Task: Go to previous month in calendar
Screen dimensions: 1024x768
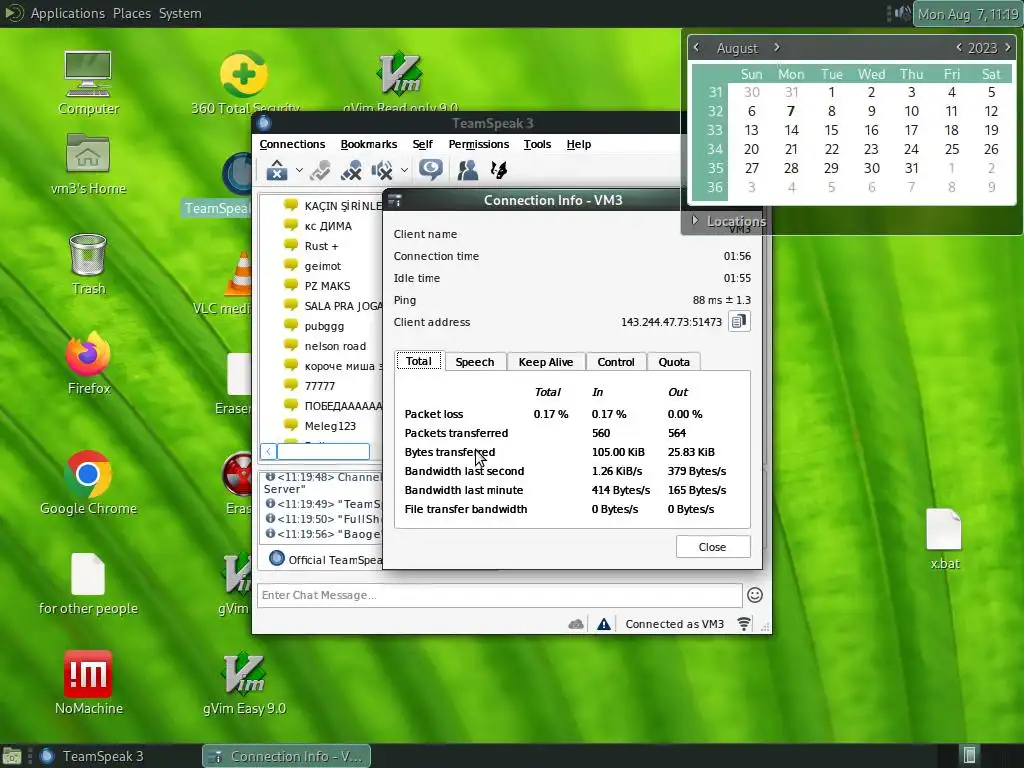Action: click(696, 48)
